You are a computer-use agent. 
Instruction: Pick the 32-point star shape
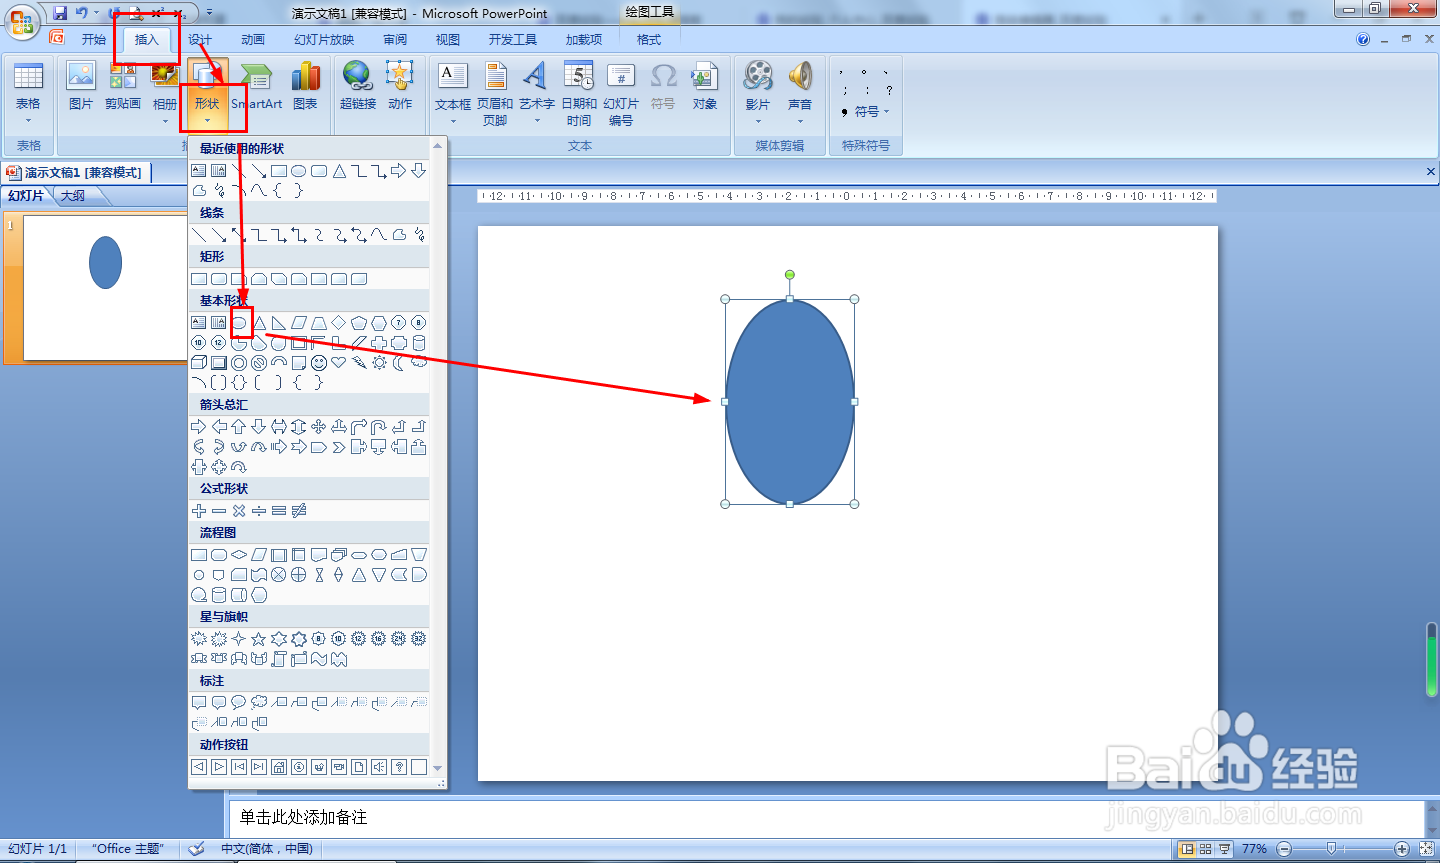419,639
